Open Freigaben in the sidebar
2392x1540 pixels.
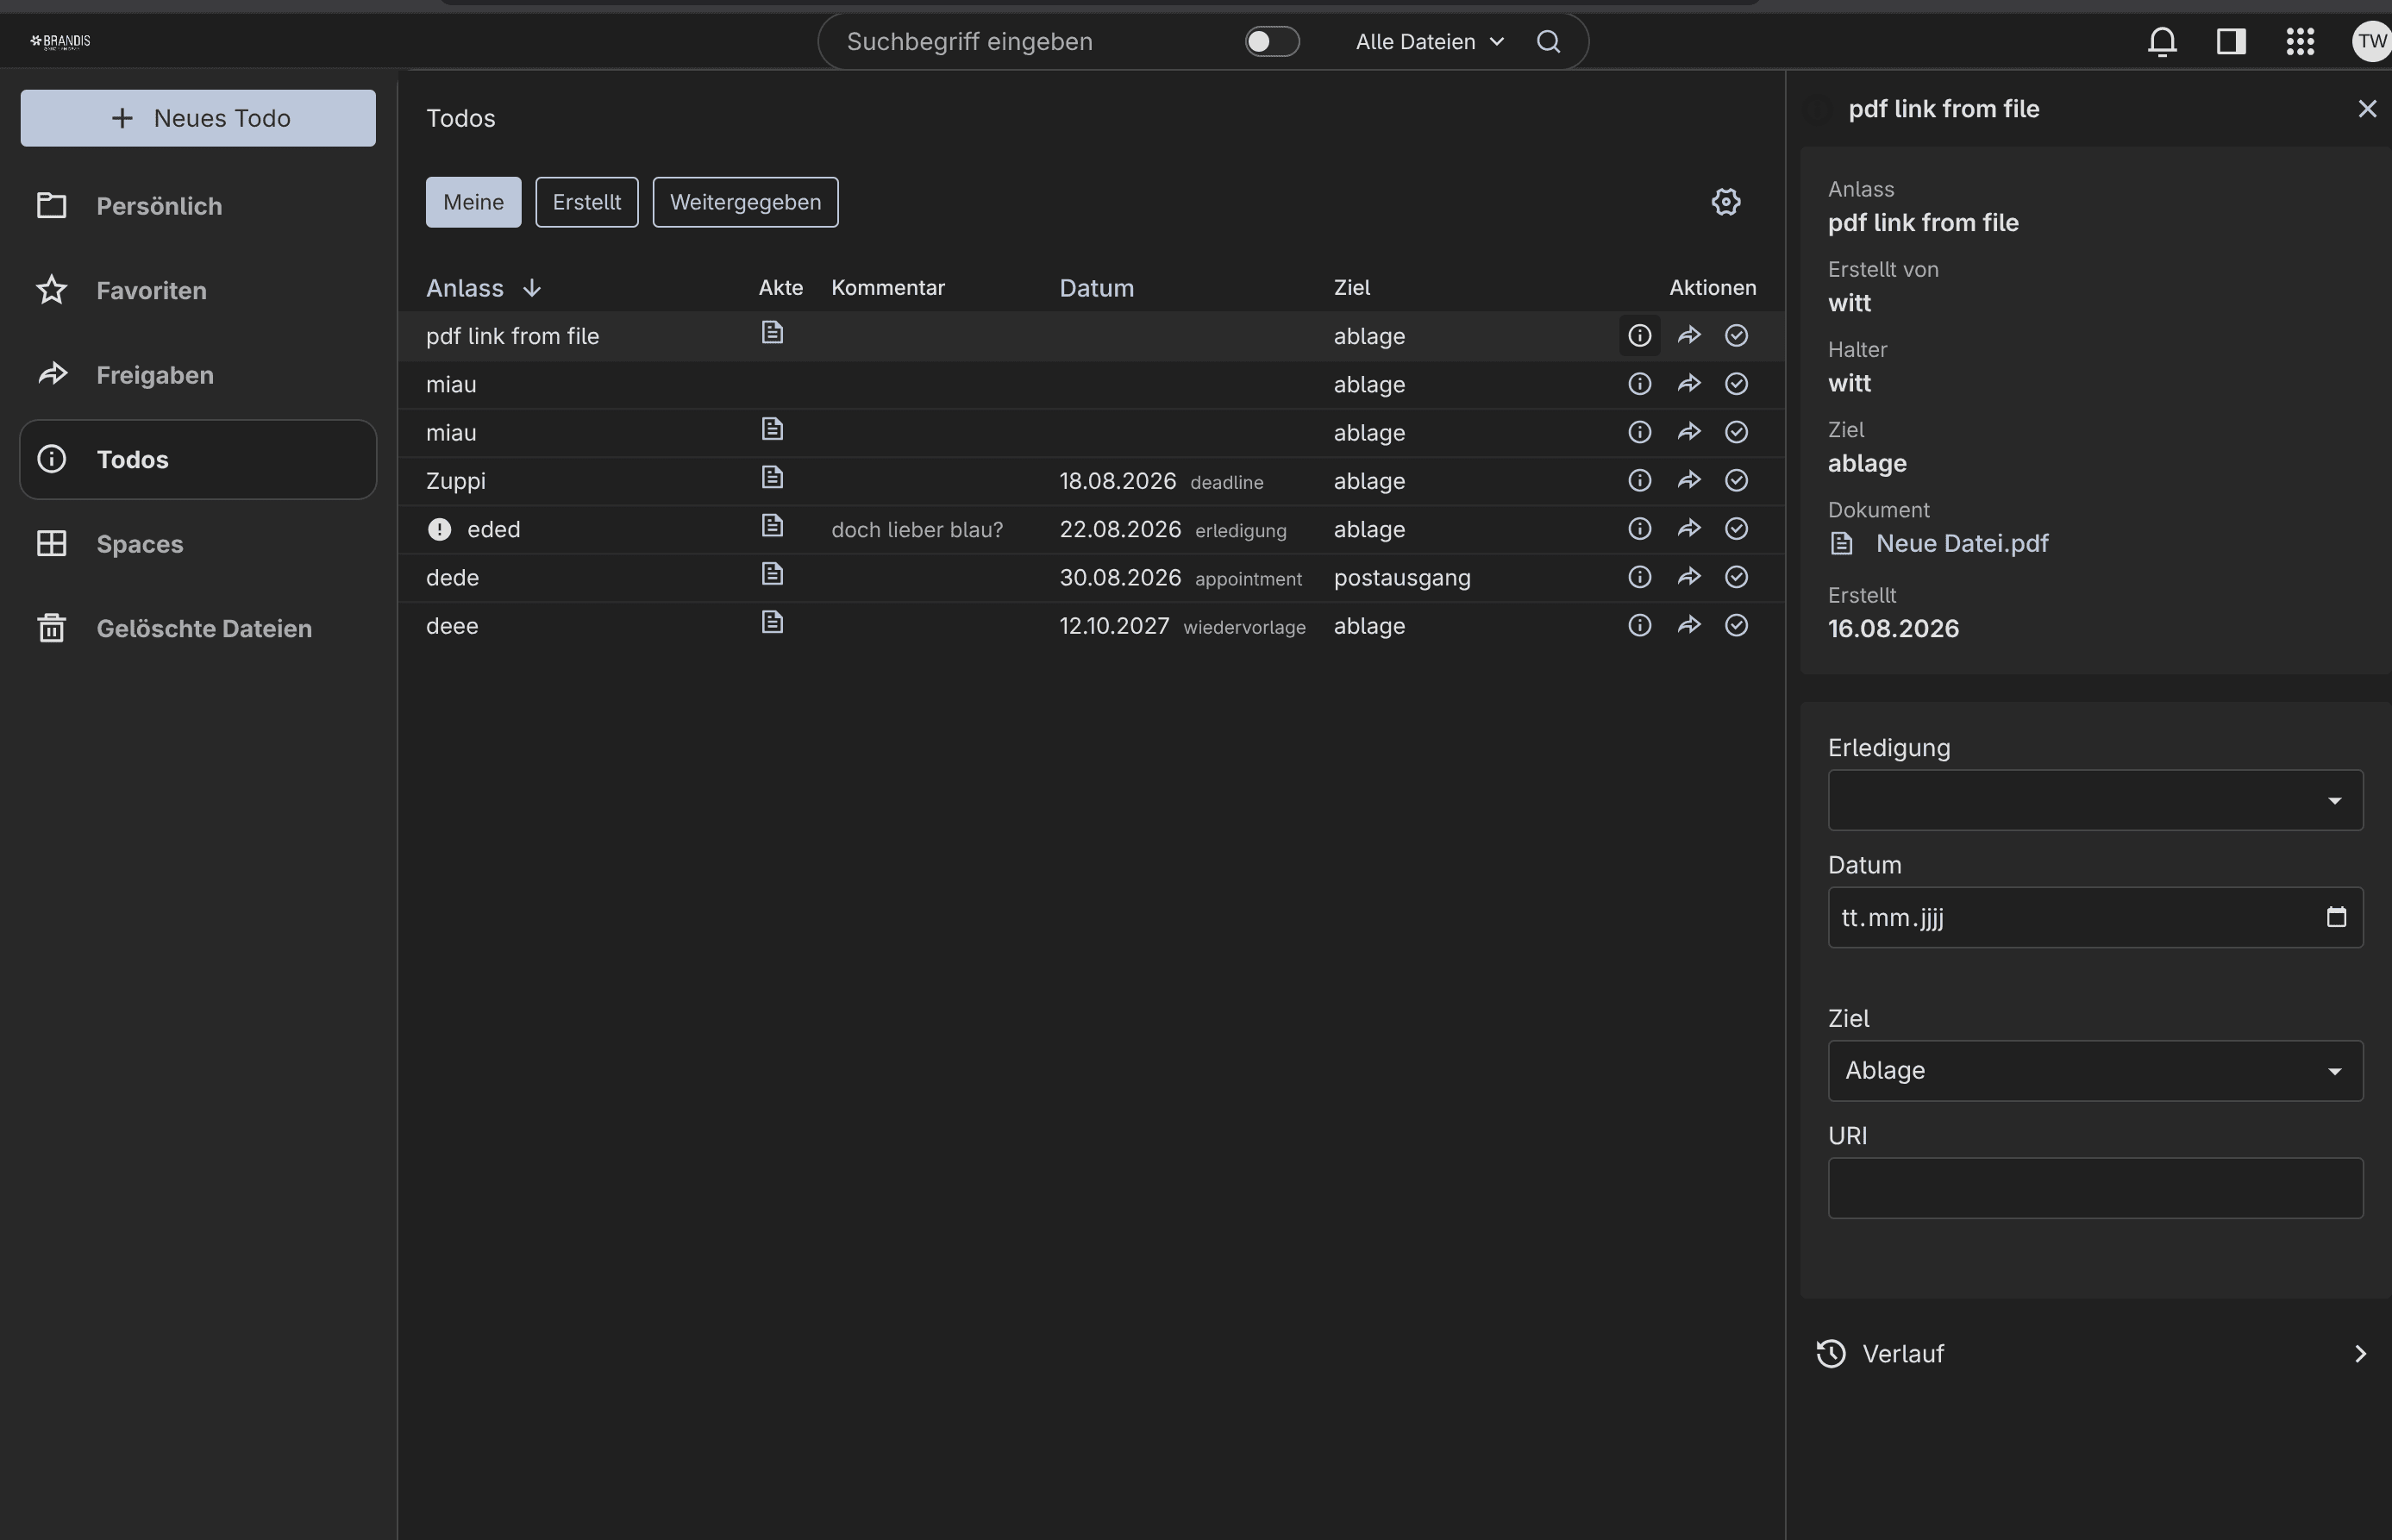click(198, 375)
